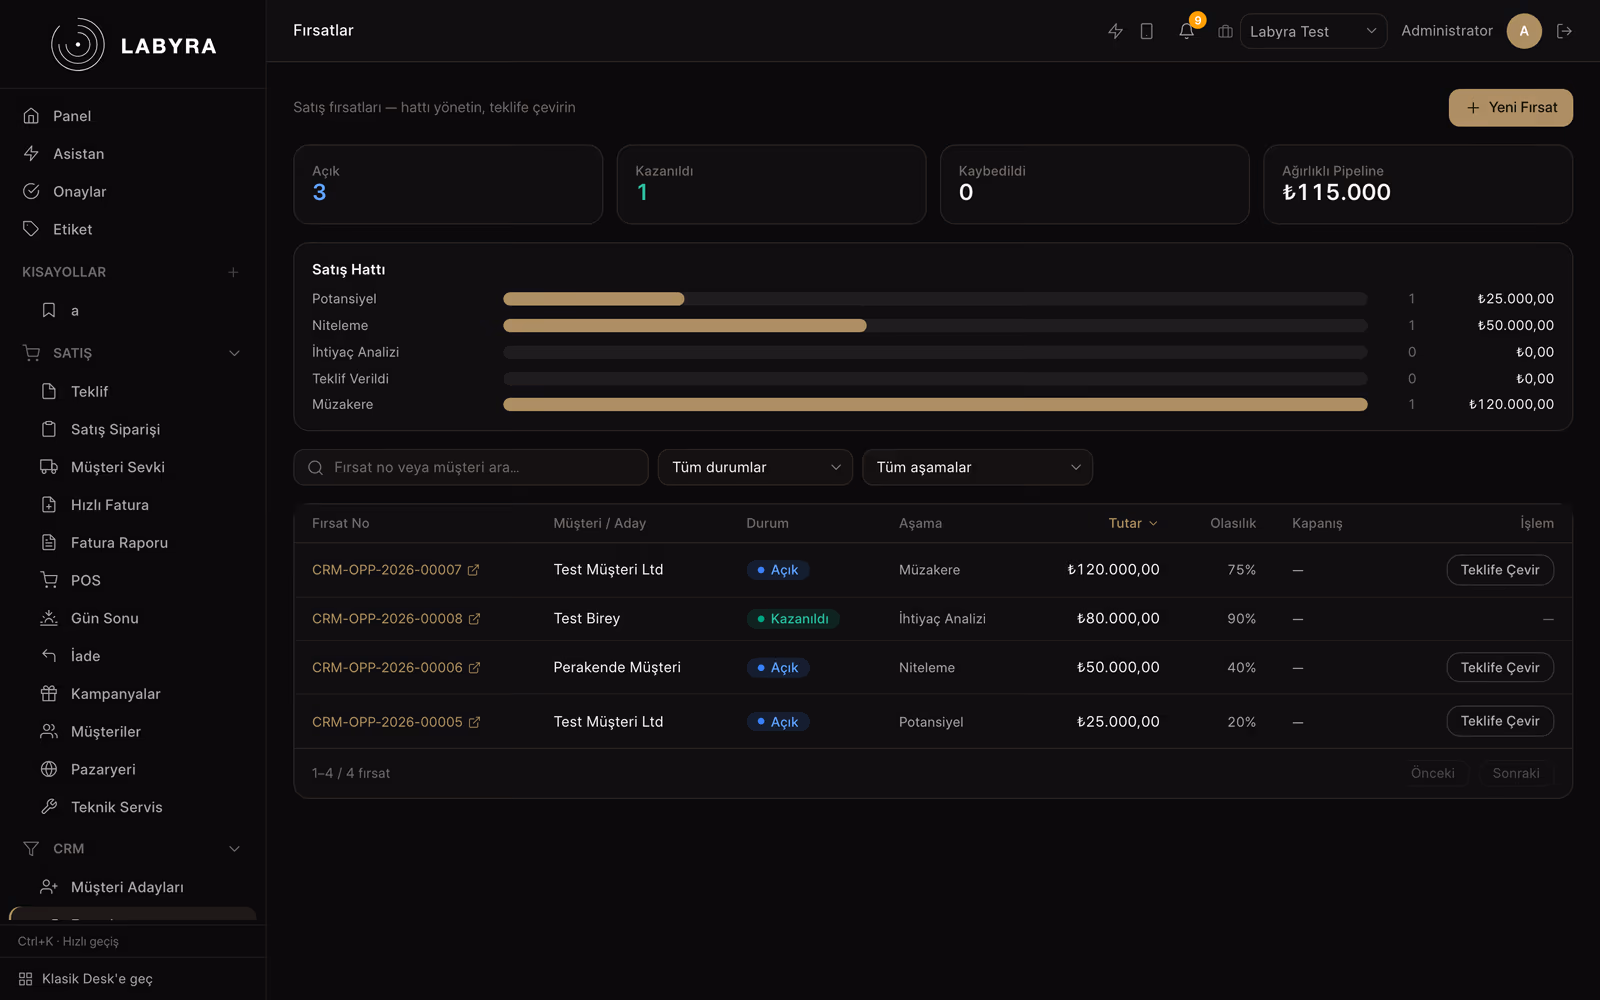The height and width of the screenshot is (1000, 1600).
Task: Open Gün Sonu icon
Action: (49, 618)
